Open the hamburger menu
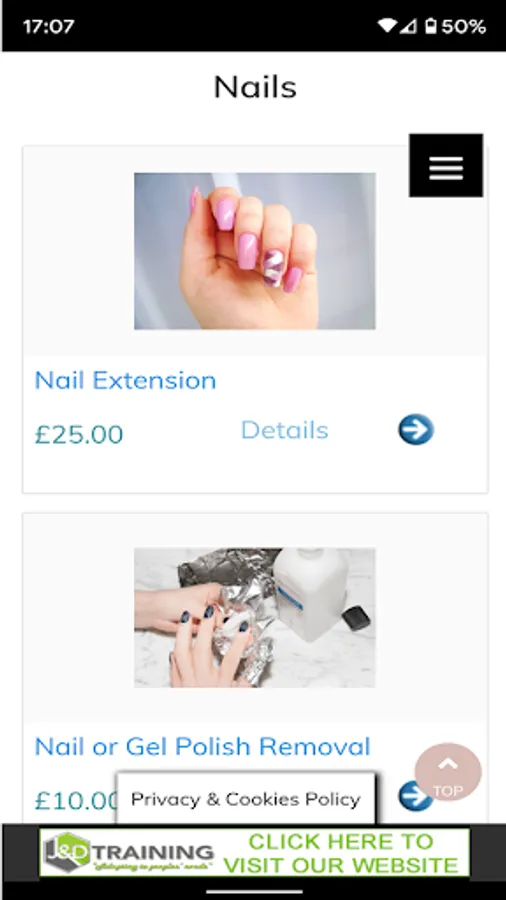 click(446, 165)
